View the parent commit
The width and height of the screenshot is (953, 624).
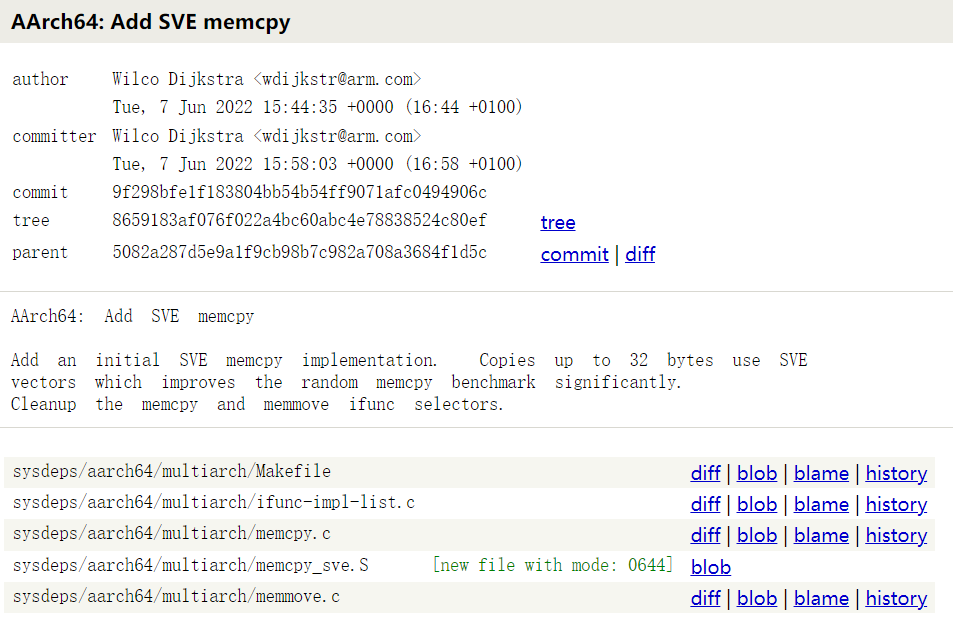(x=574, y=254)
